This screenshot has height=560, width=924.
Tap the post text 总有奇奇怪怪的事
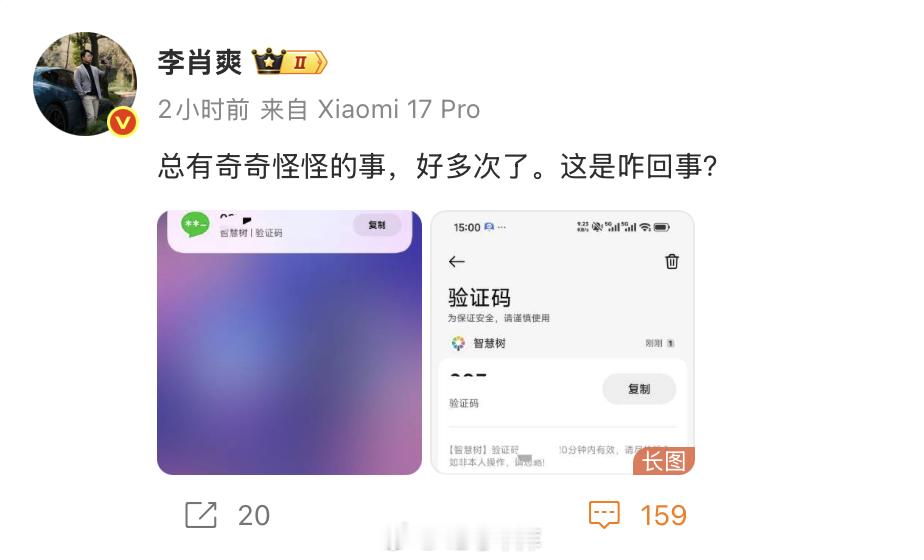(x=272, y=166)
